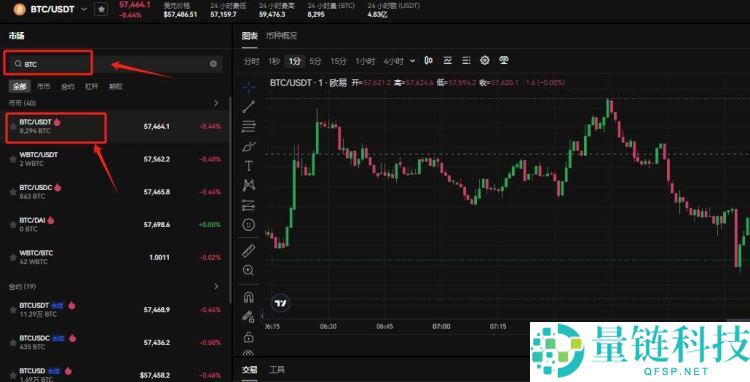The width and height of the screenshot is (750, 382).
Task: Toggle the magnet snap mode
Action: [249, 297]
